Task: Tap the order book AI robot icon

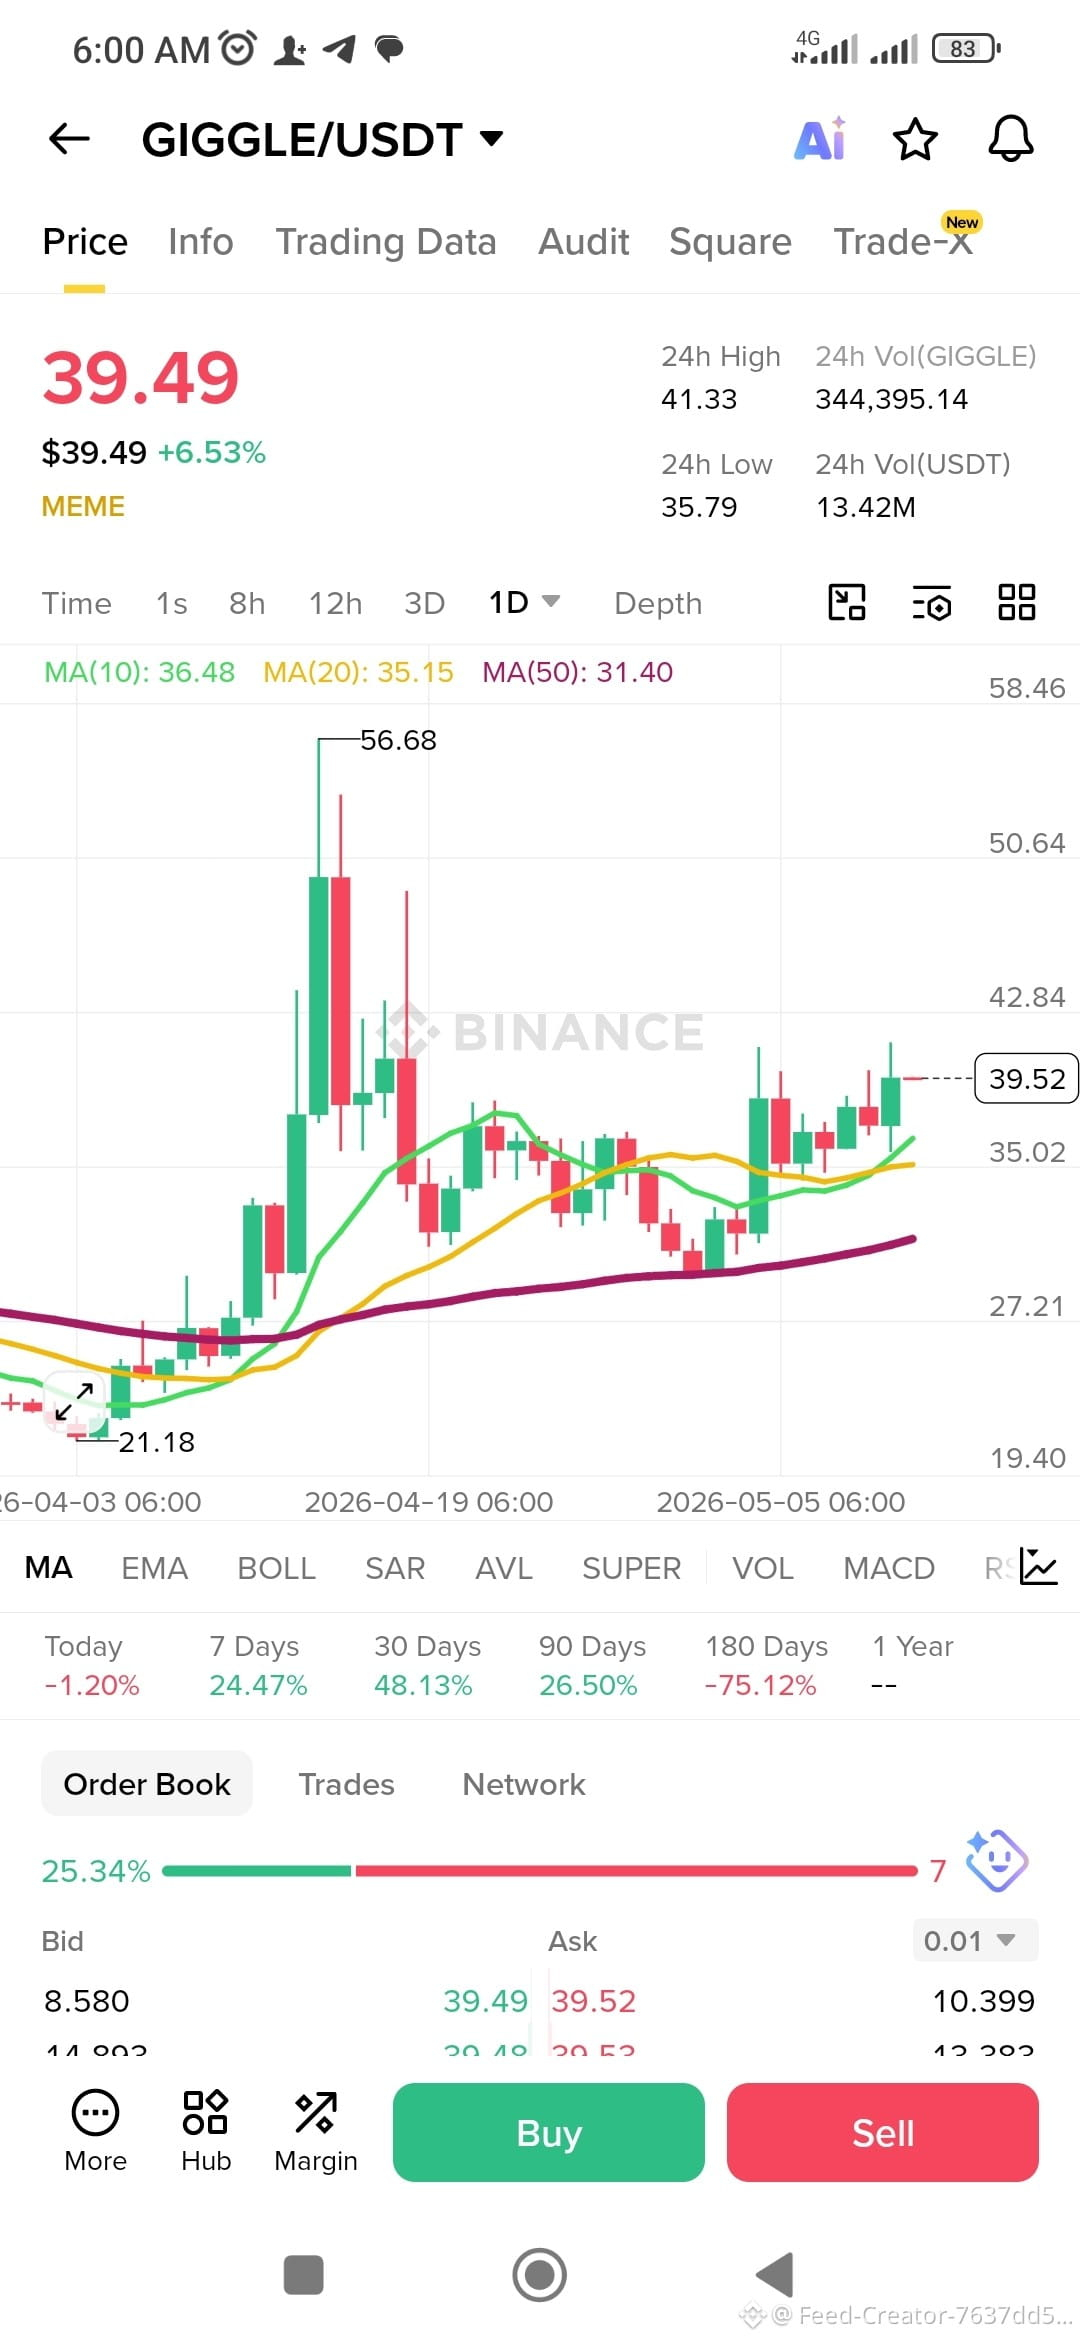Action: click(x=996, y=1861)
